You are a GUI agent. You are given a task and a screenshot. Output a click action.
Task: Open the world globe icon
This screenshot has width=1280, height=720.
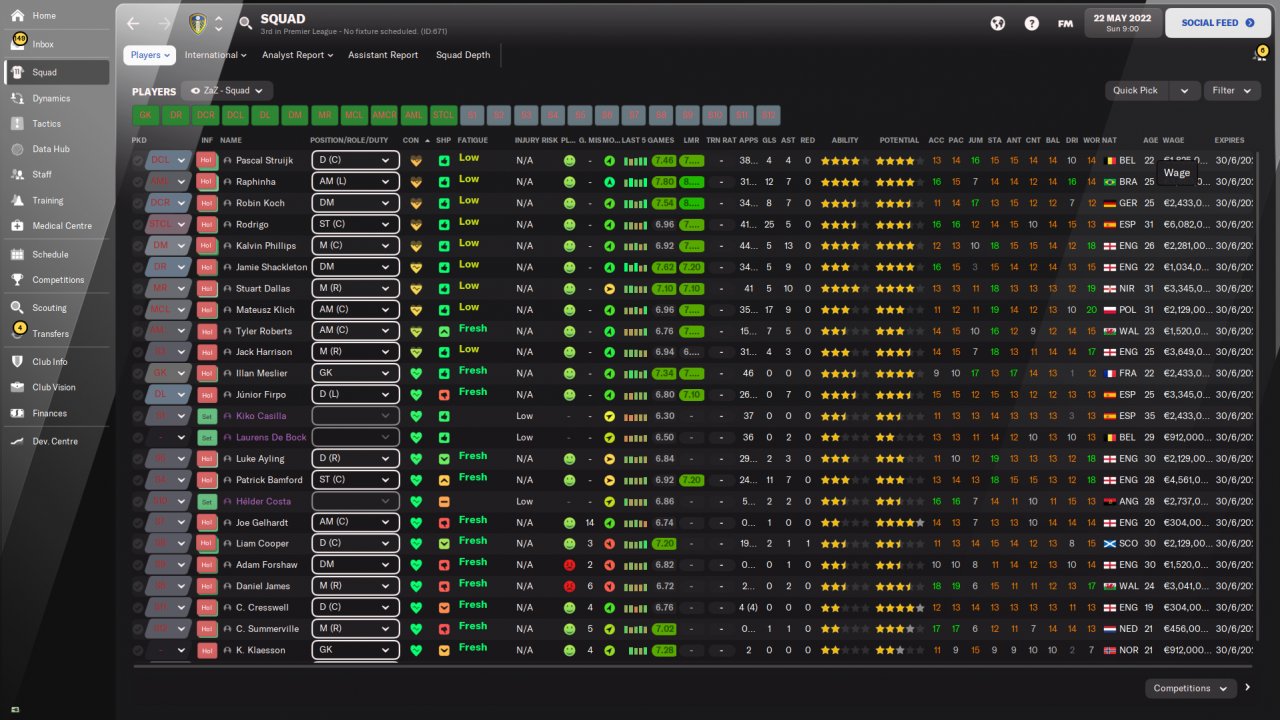[997, 23]
